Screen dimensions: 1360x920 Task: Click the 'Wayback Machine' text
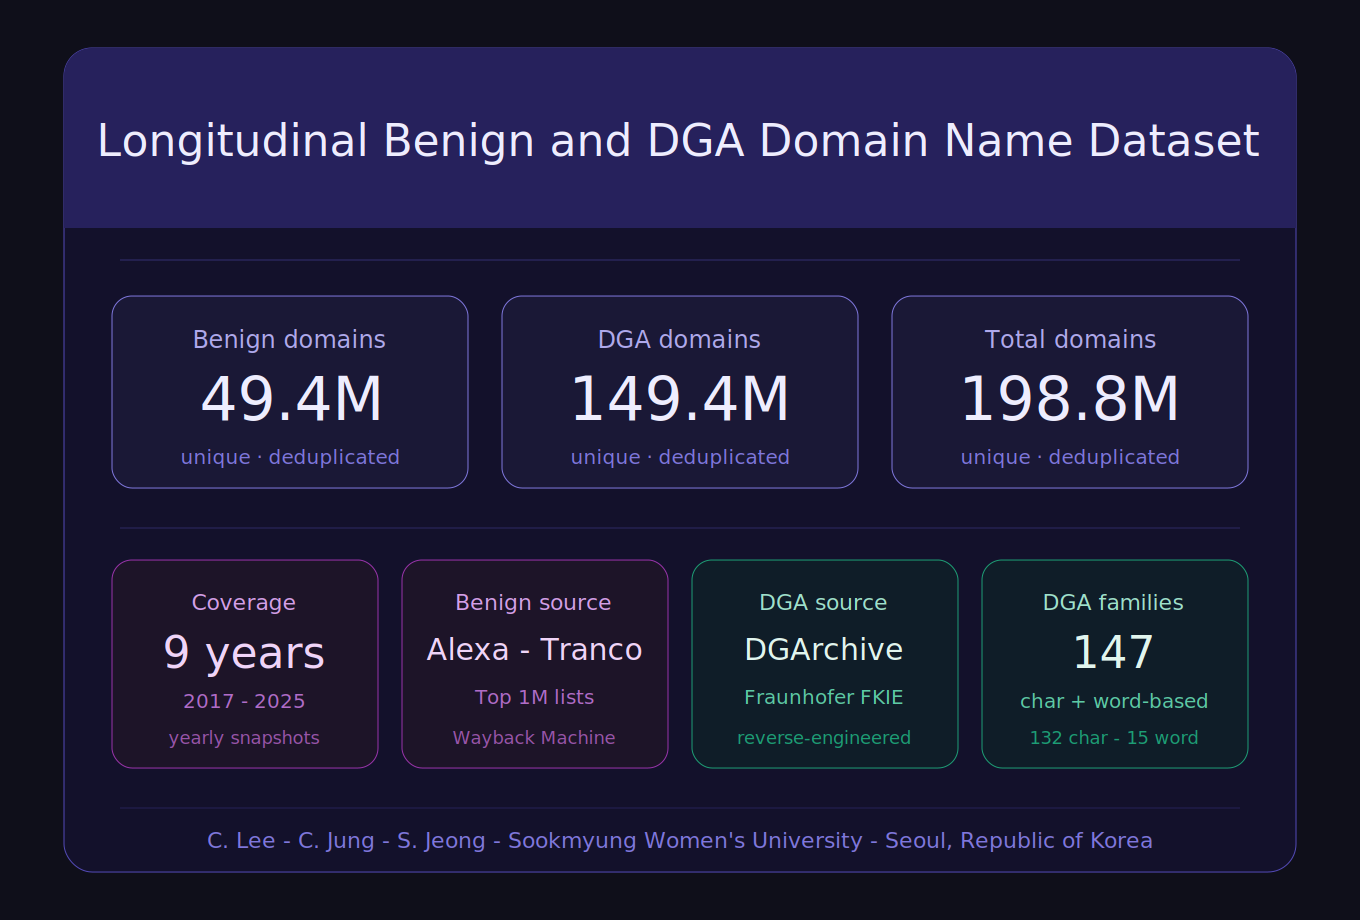coord(534,738)
